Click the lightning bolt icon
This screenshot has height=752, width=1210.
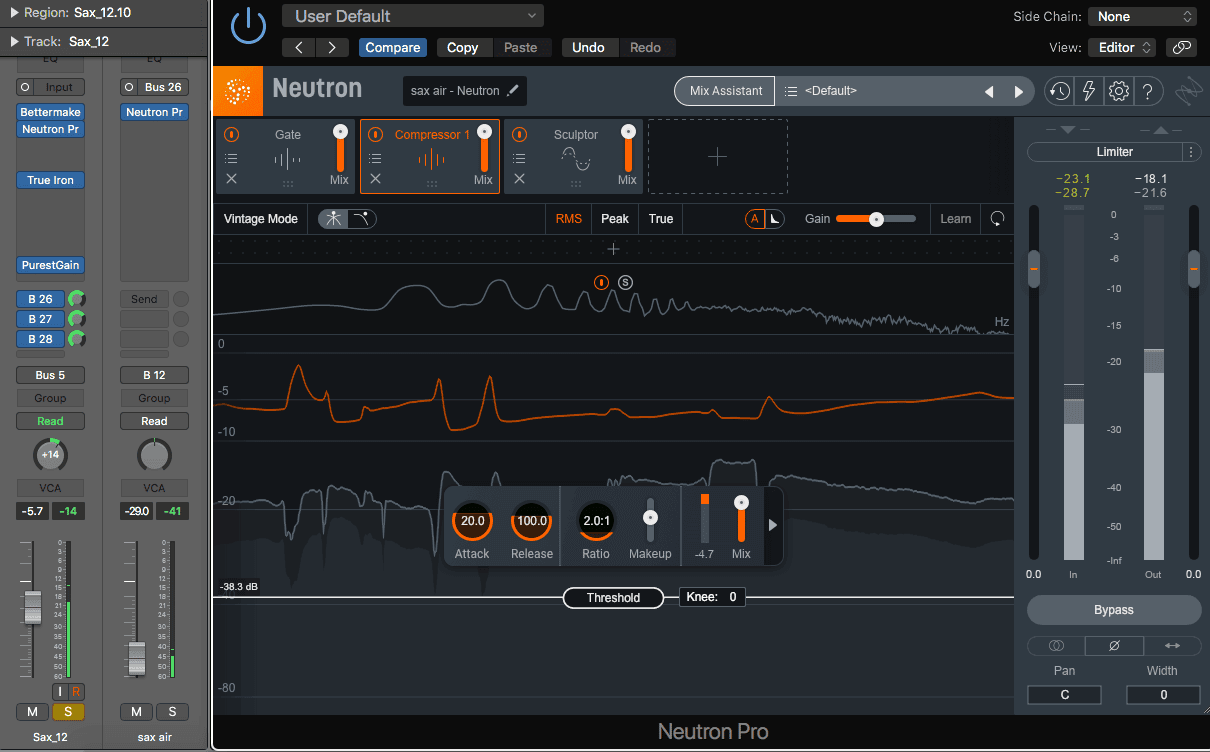point(1089,91)
